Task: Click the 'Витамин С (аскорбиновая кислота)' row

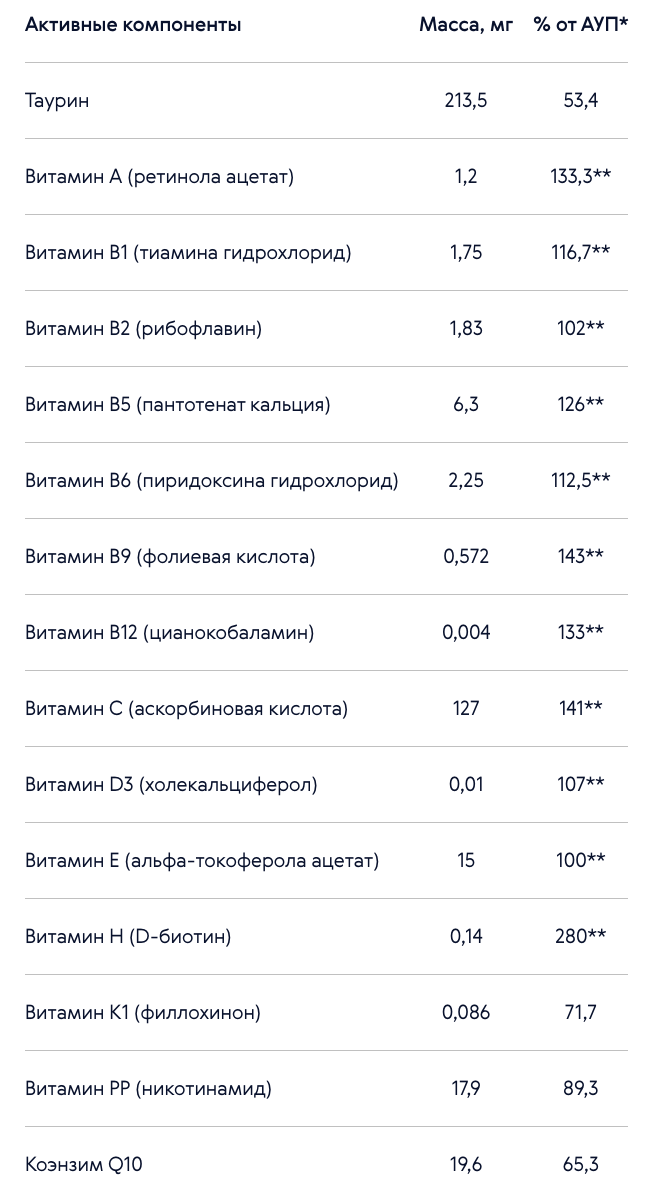Action: point(327,709)
